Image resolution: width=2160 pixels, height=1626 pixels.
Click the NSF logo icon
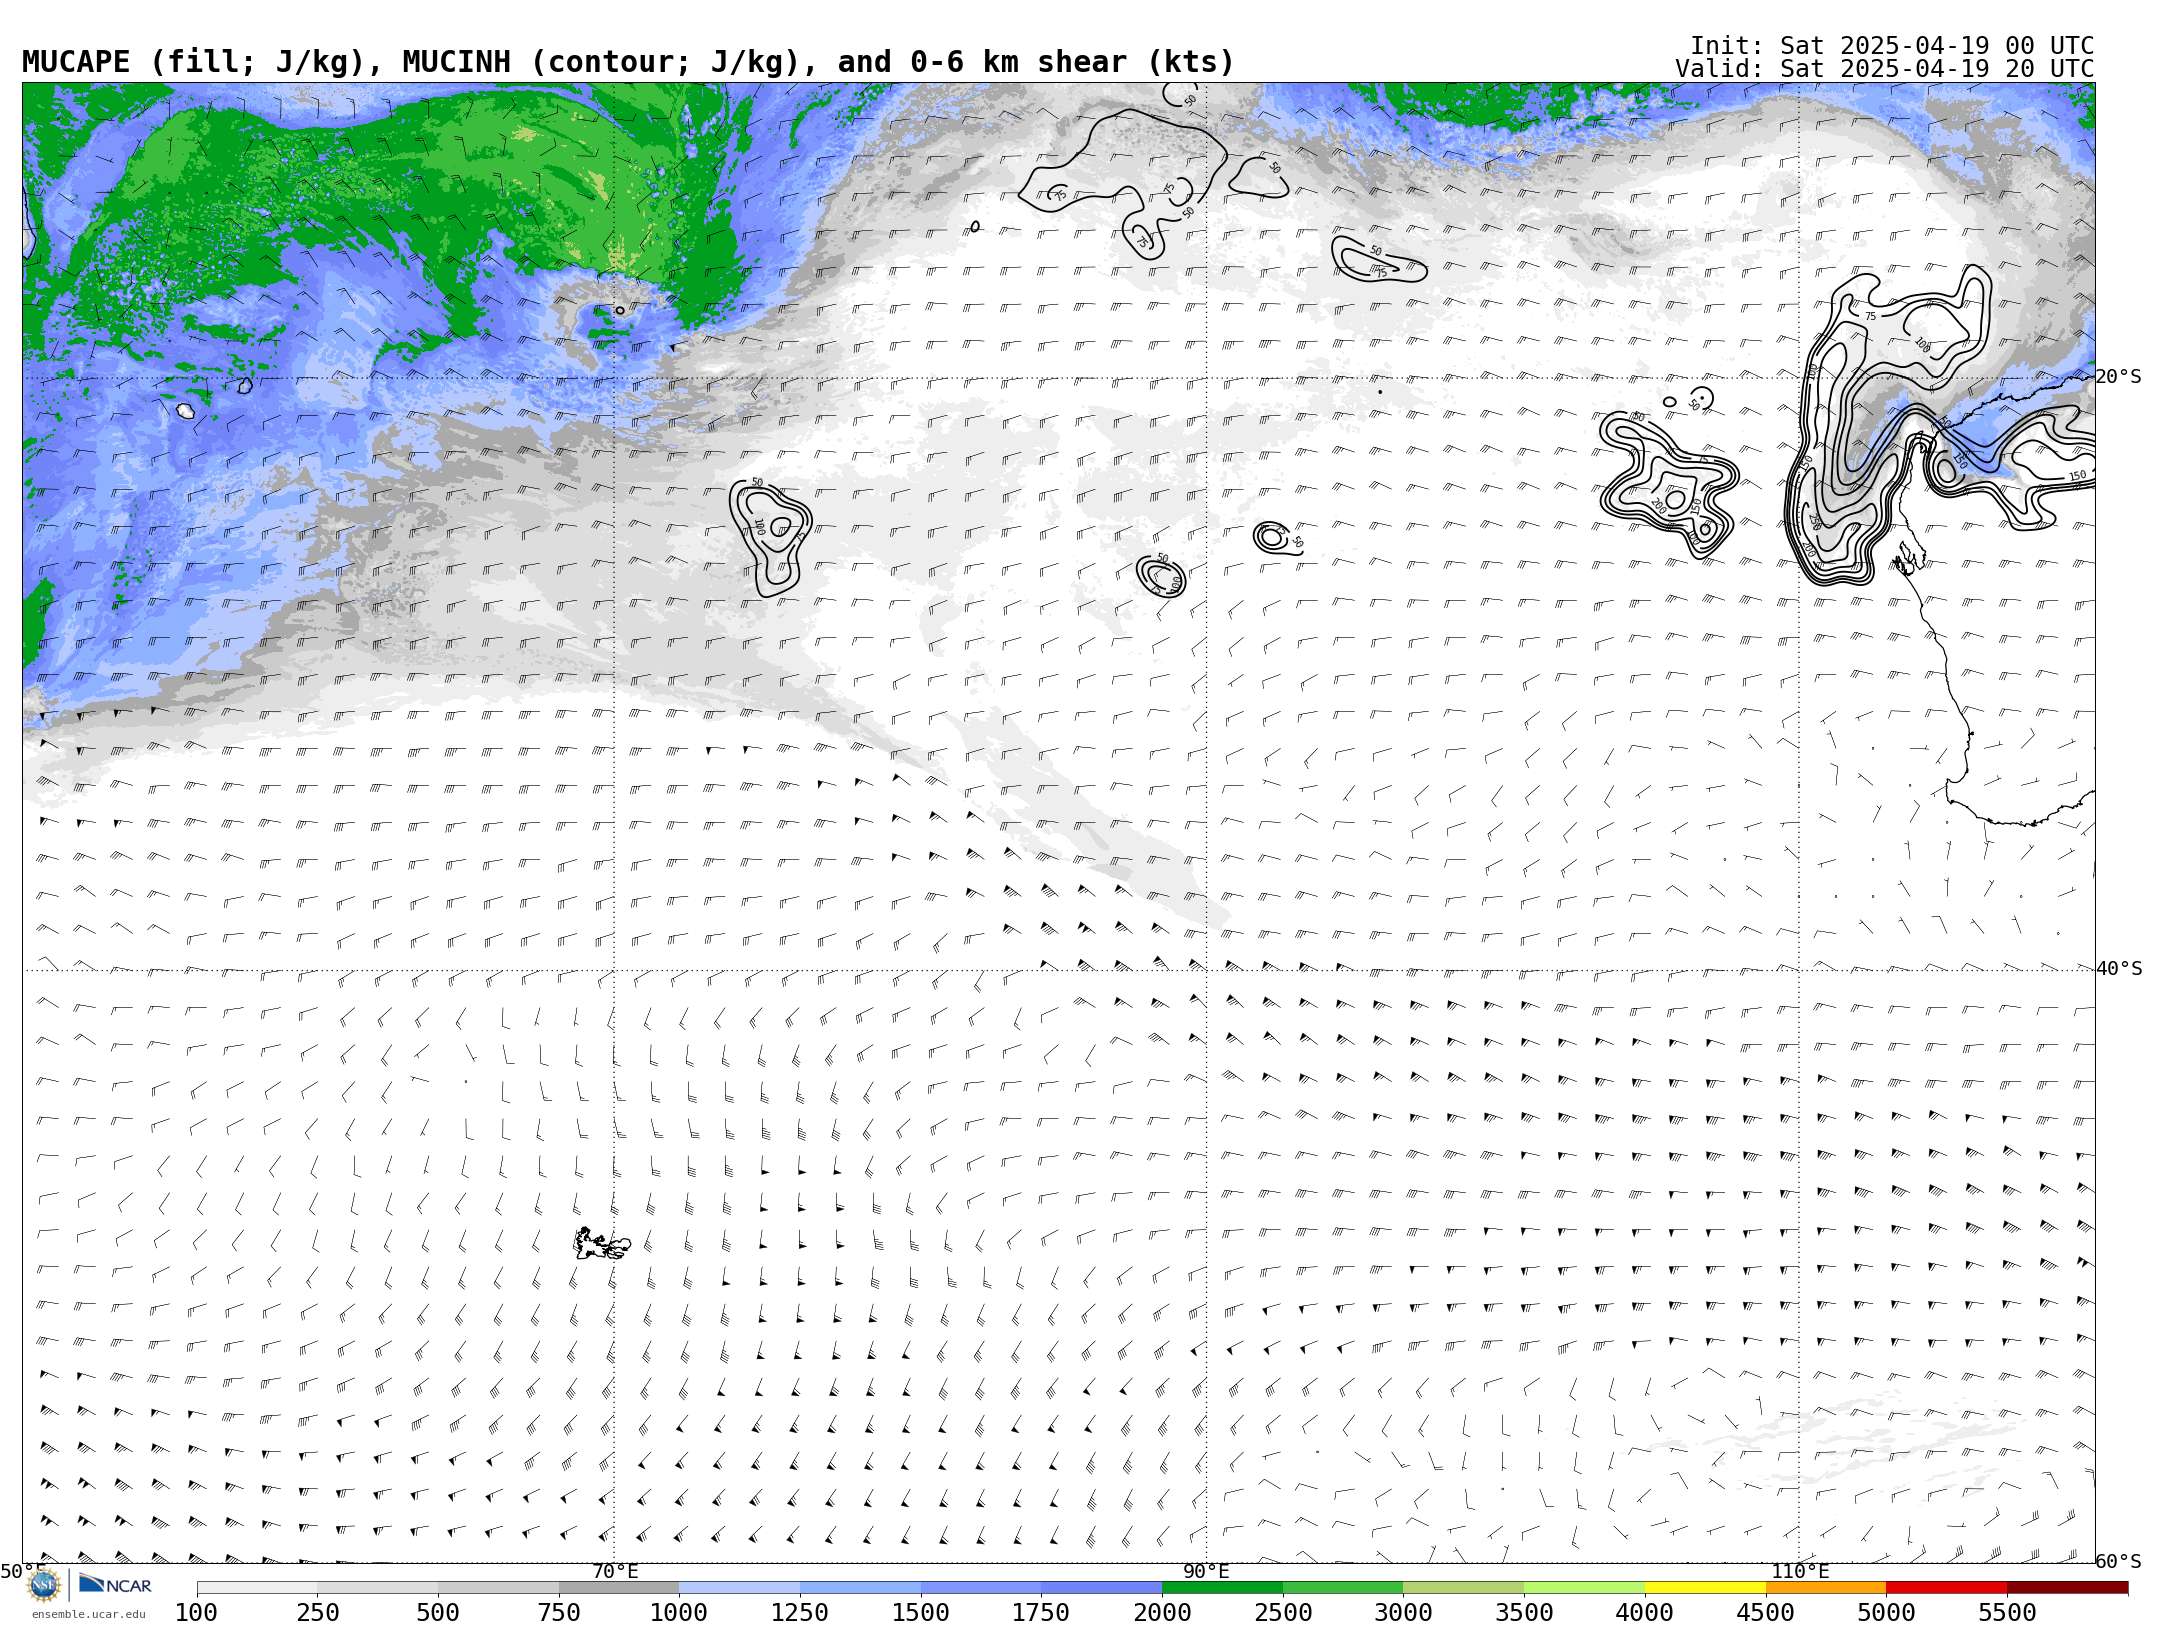[44, 1585]
